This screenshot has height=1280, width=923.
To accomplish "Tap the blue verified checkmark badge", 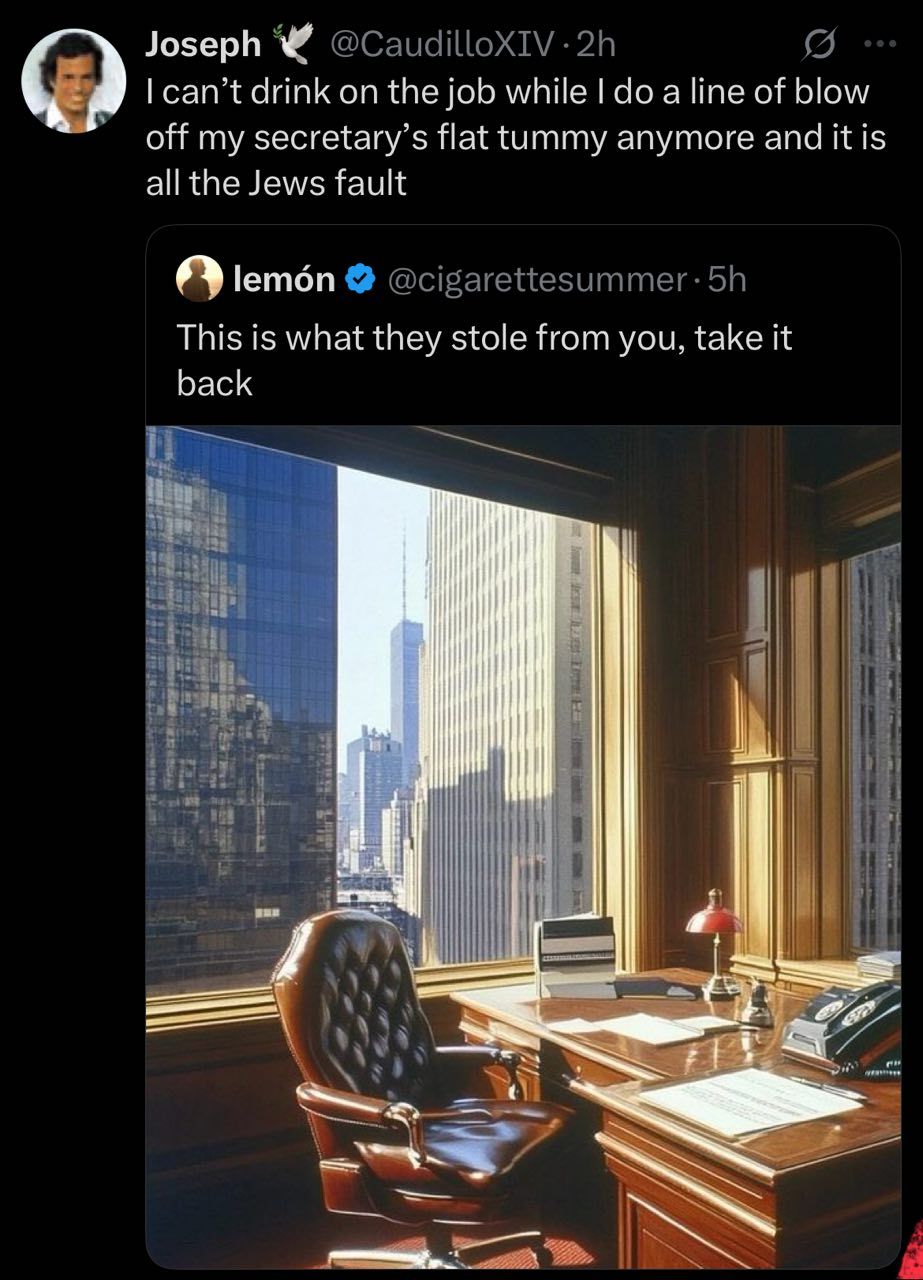I will pyautogui.click(x=357, y=281).
